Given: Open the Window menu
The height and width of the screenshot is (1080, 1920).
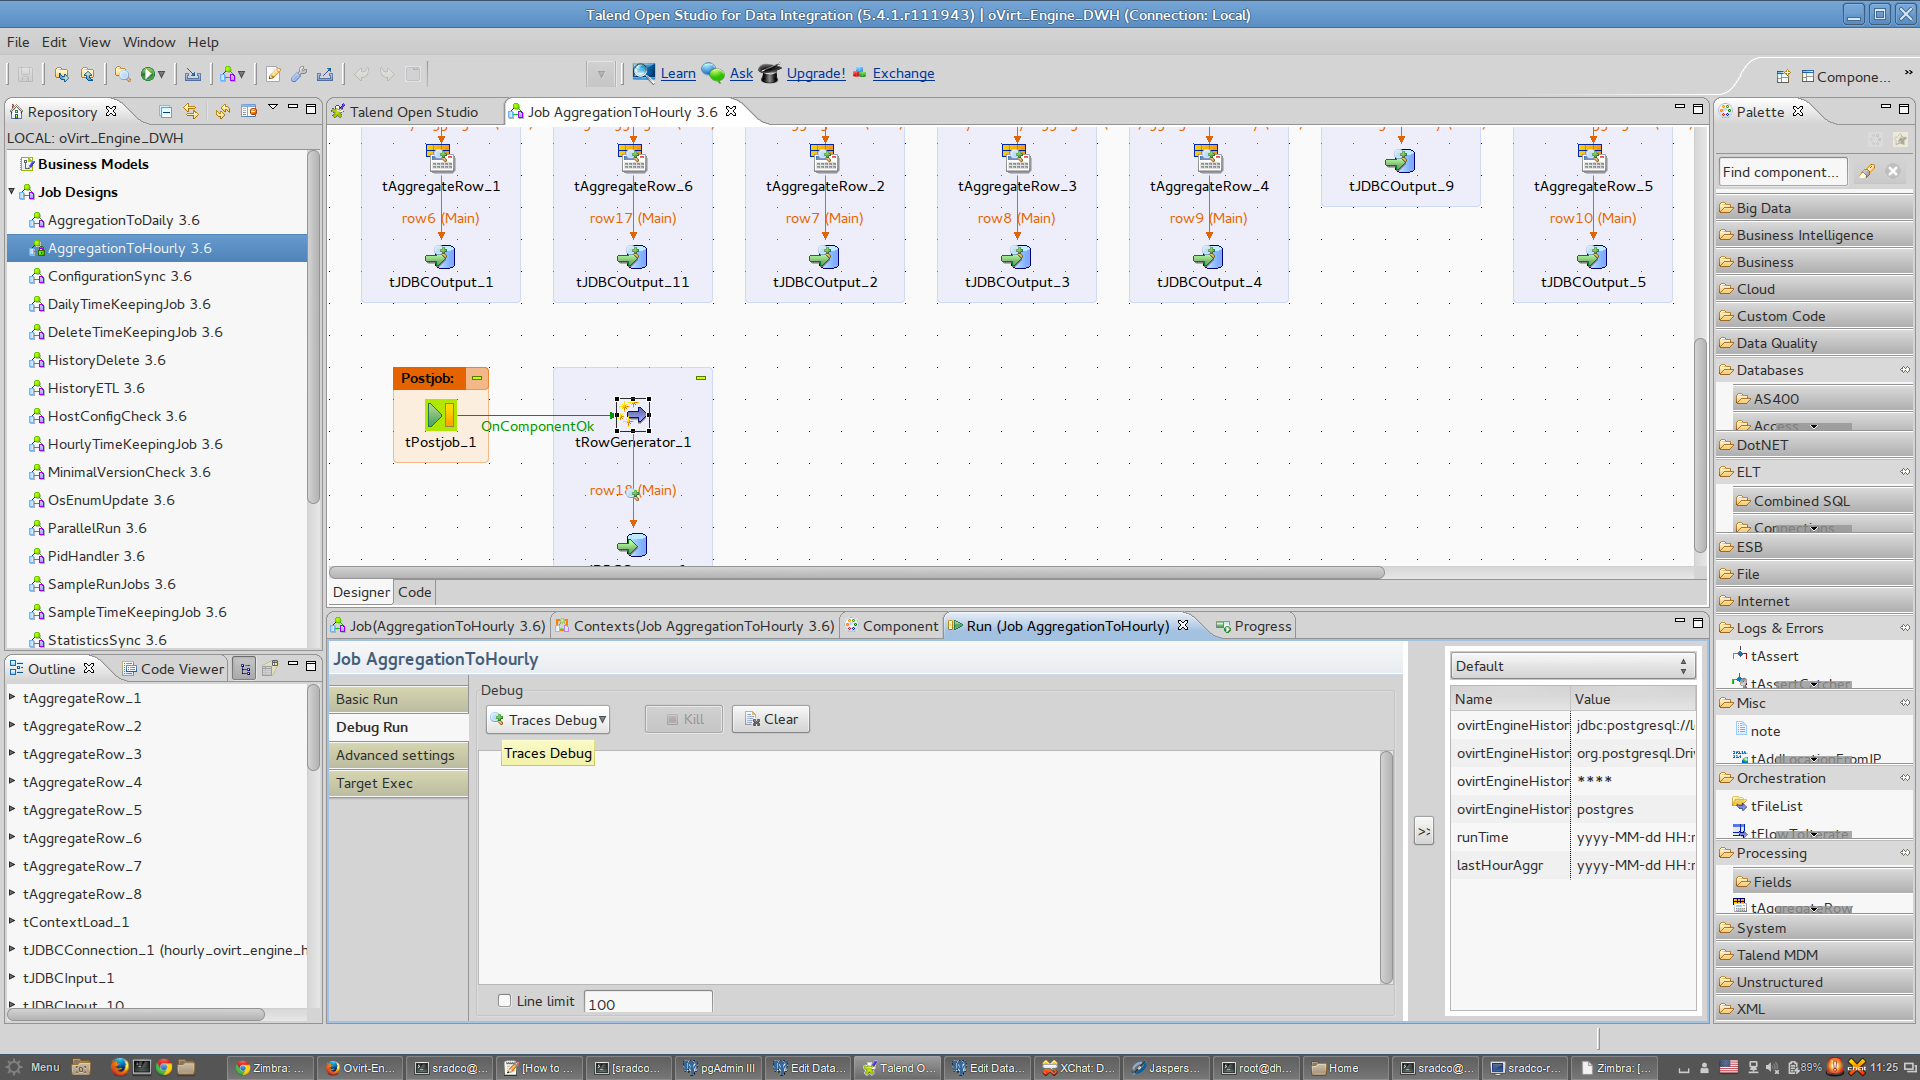Looking at the screenshot, I should coord(149,42).
